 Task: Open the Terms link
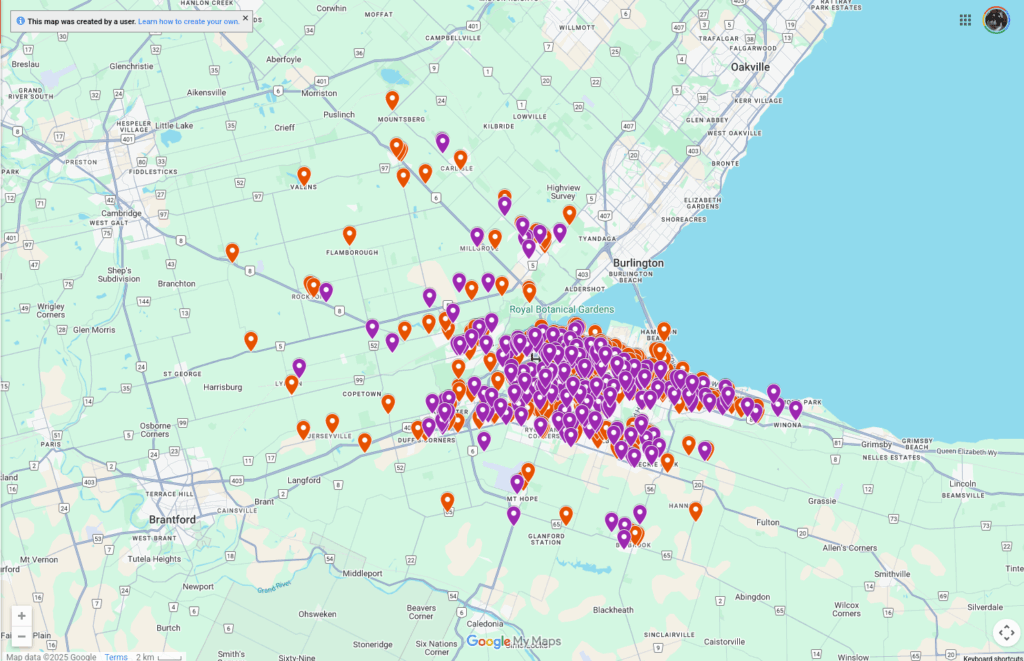pyautogui.click(x=117, y=655)
